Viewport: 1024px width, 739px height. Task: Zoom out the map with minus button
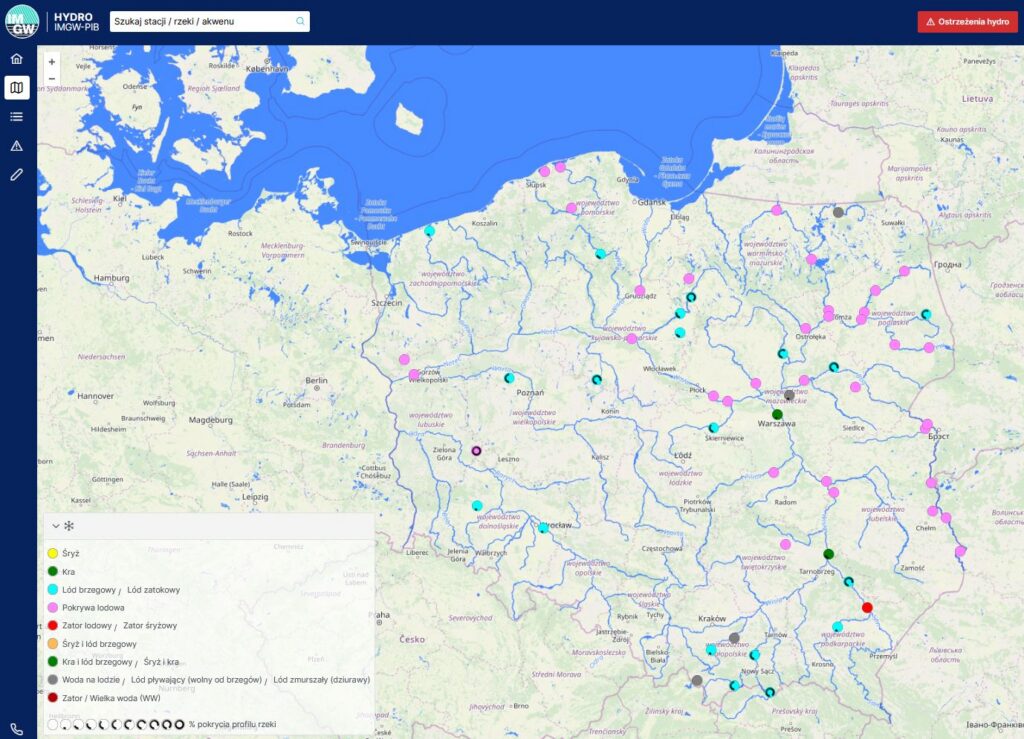pyautogui.click(x=52, y=78)
